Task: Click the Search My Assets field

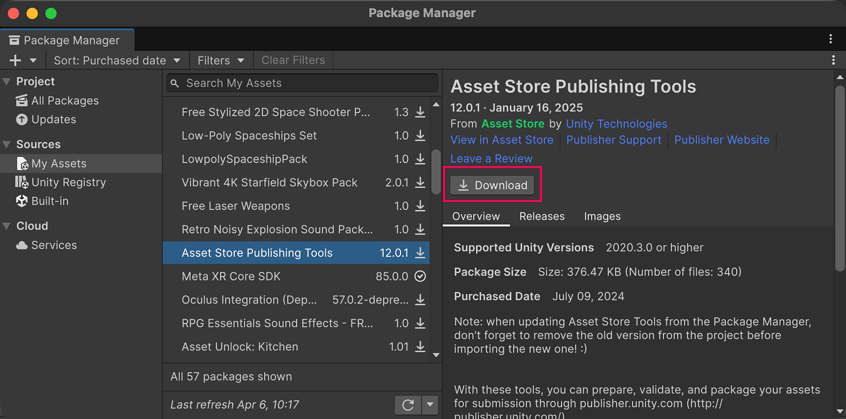Action: (x=302, y=83)
